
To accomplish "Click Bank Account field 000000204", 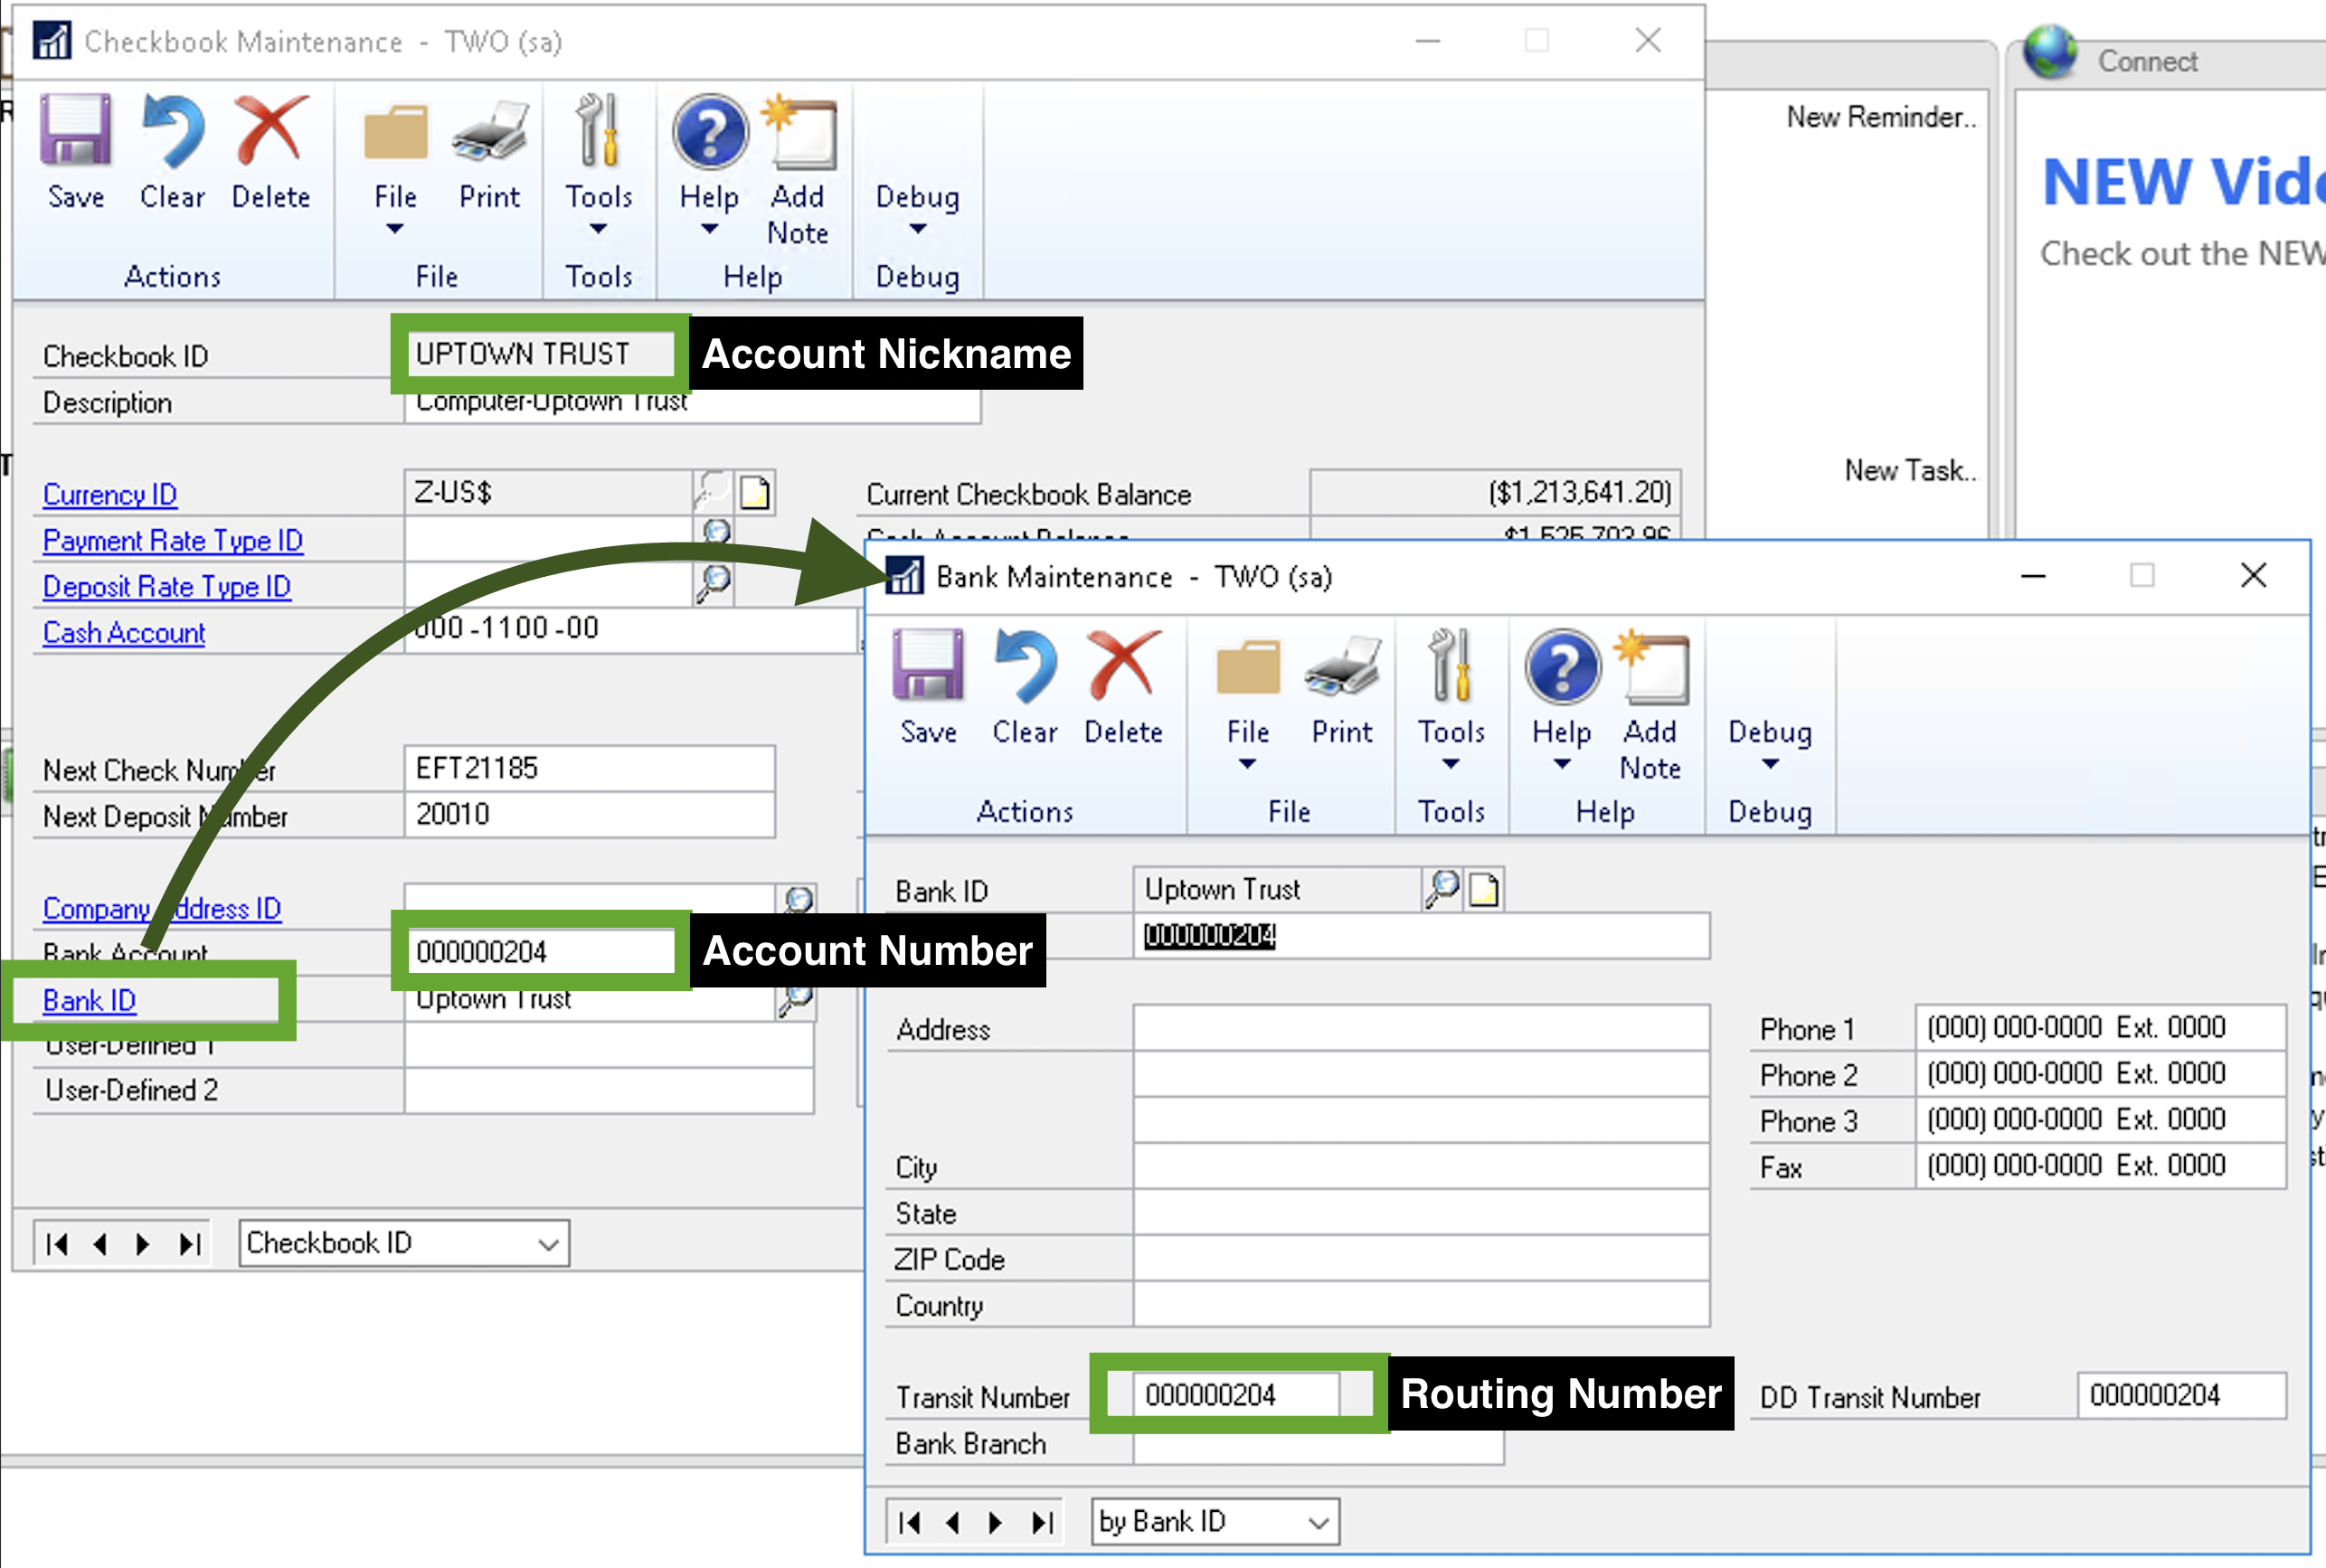I will pyautogui.click(x=540, y=951).
